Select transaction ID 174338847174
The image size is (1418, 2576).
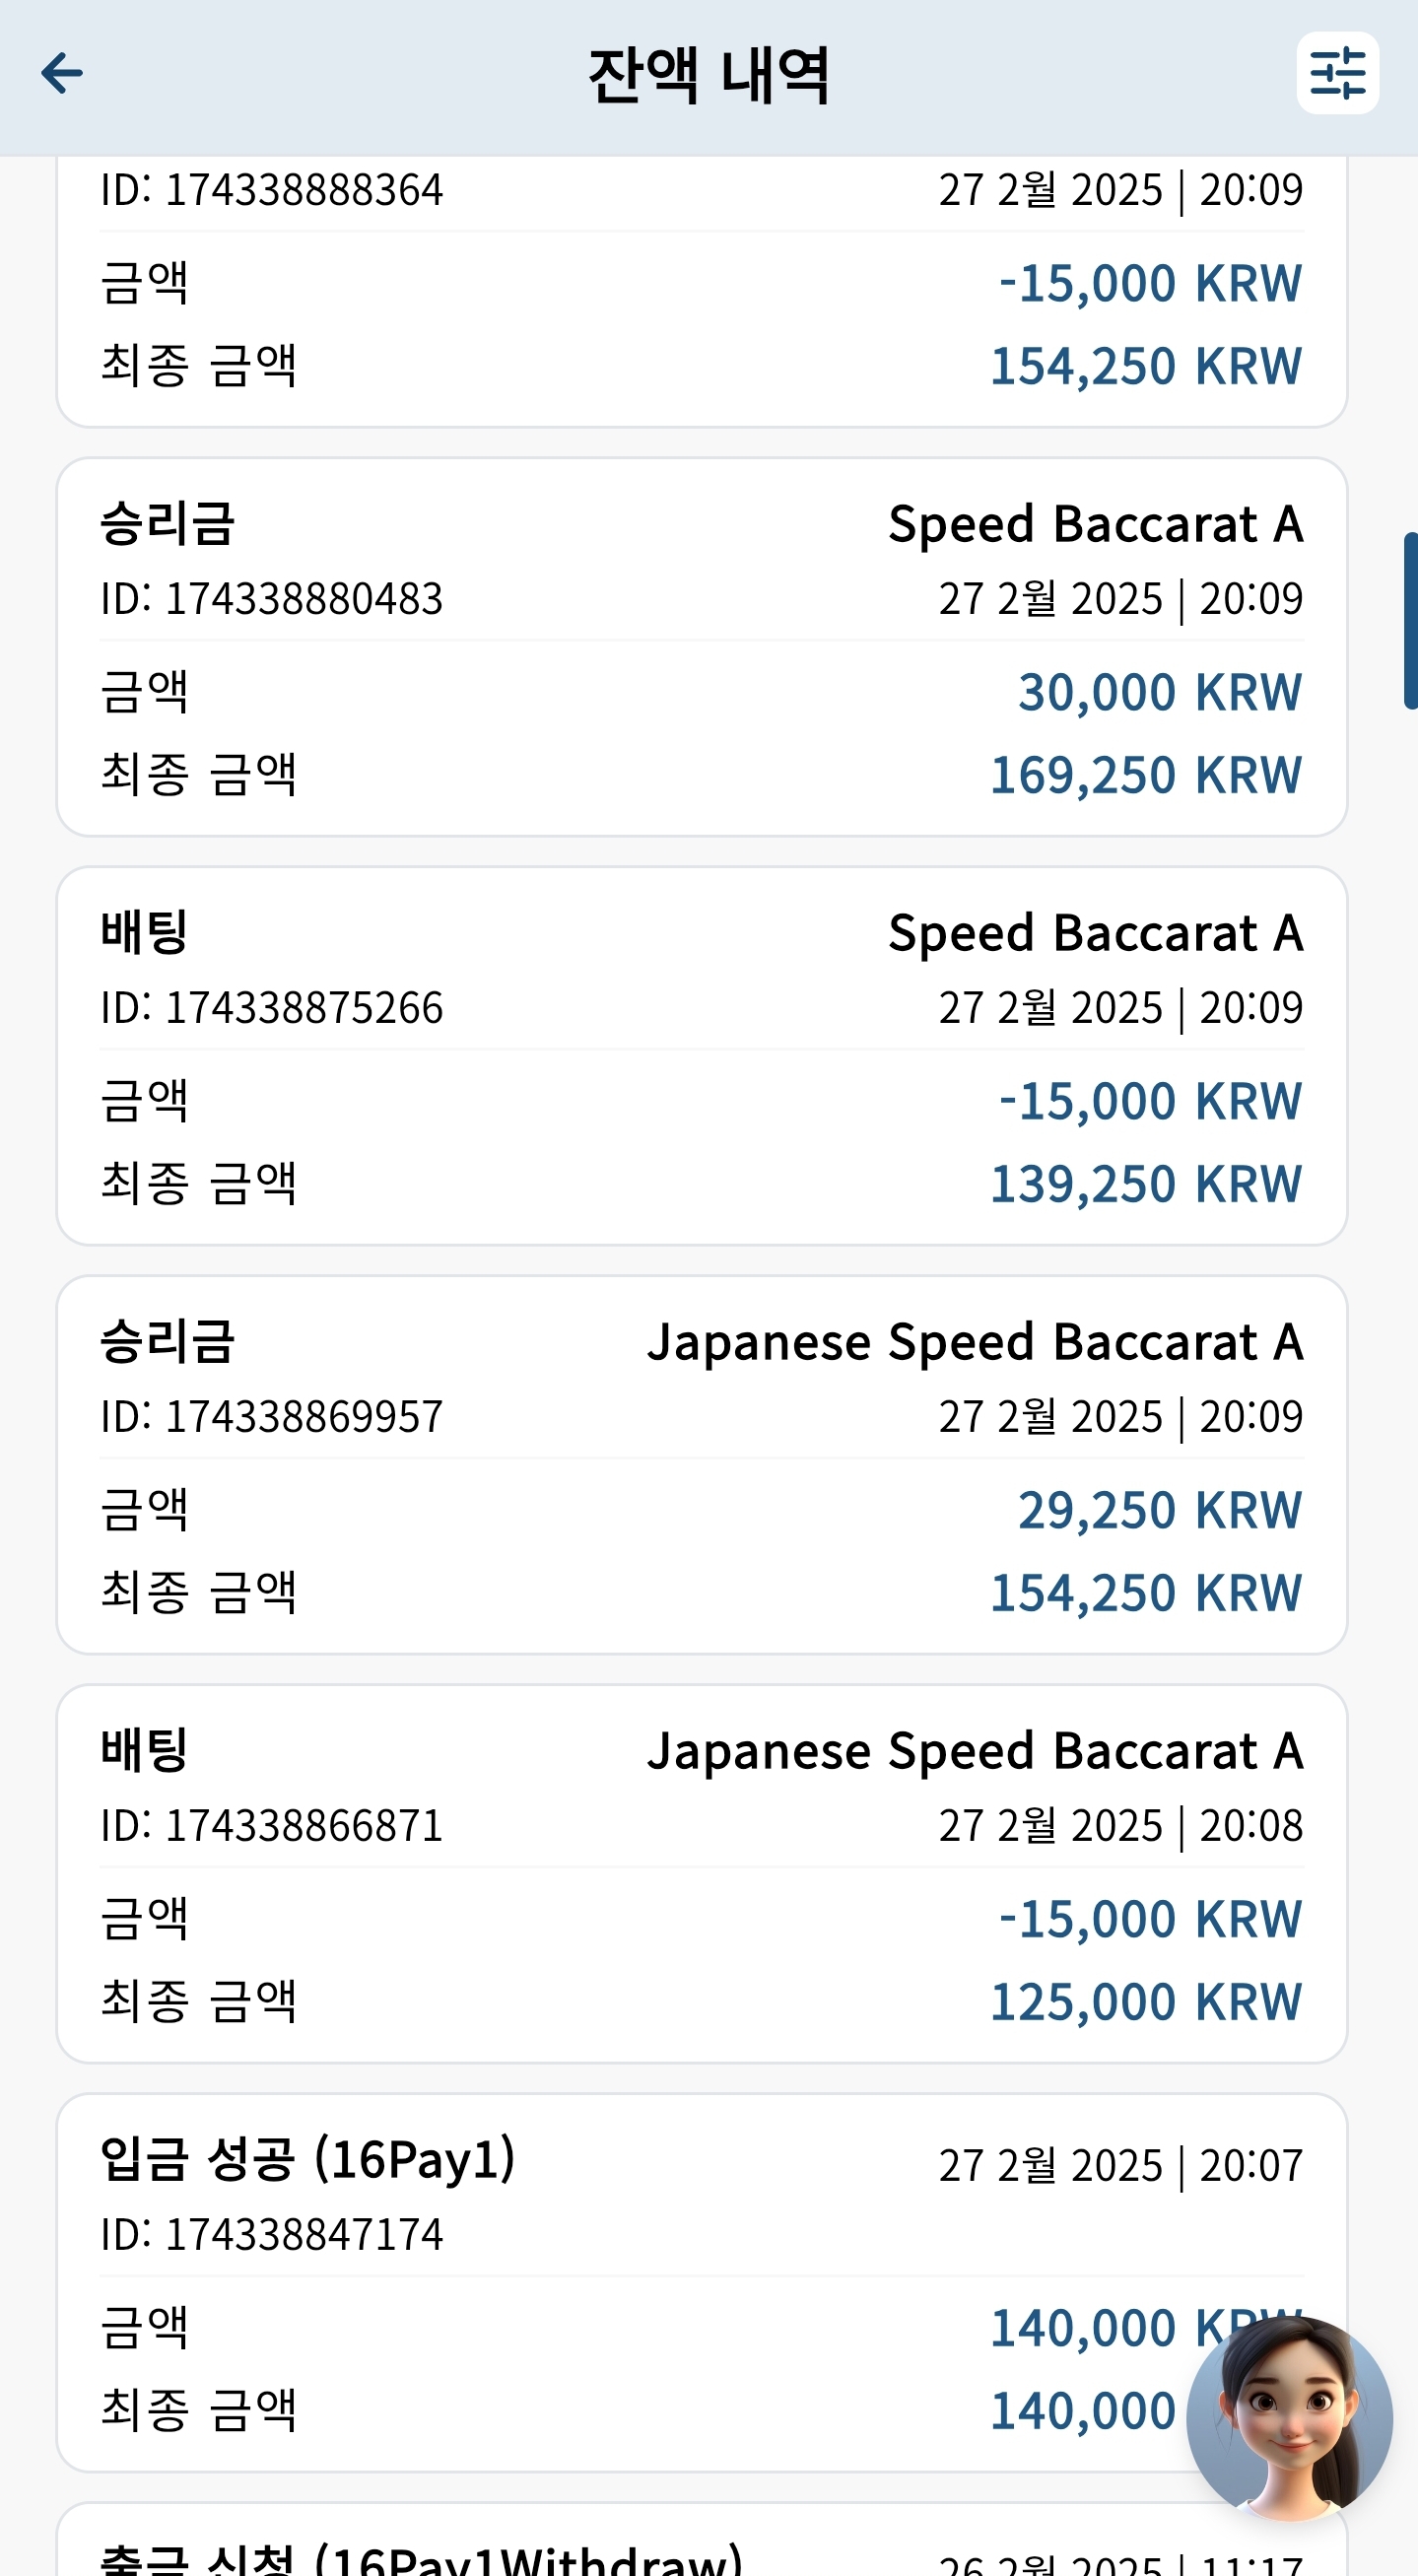click(x=271, y=2235)
